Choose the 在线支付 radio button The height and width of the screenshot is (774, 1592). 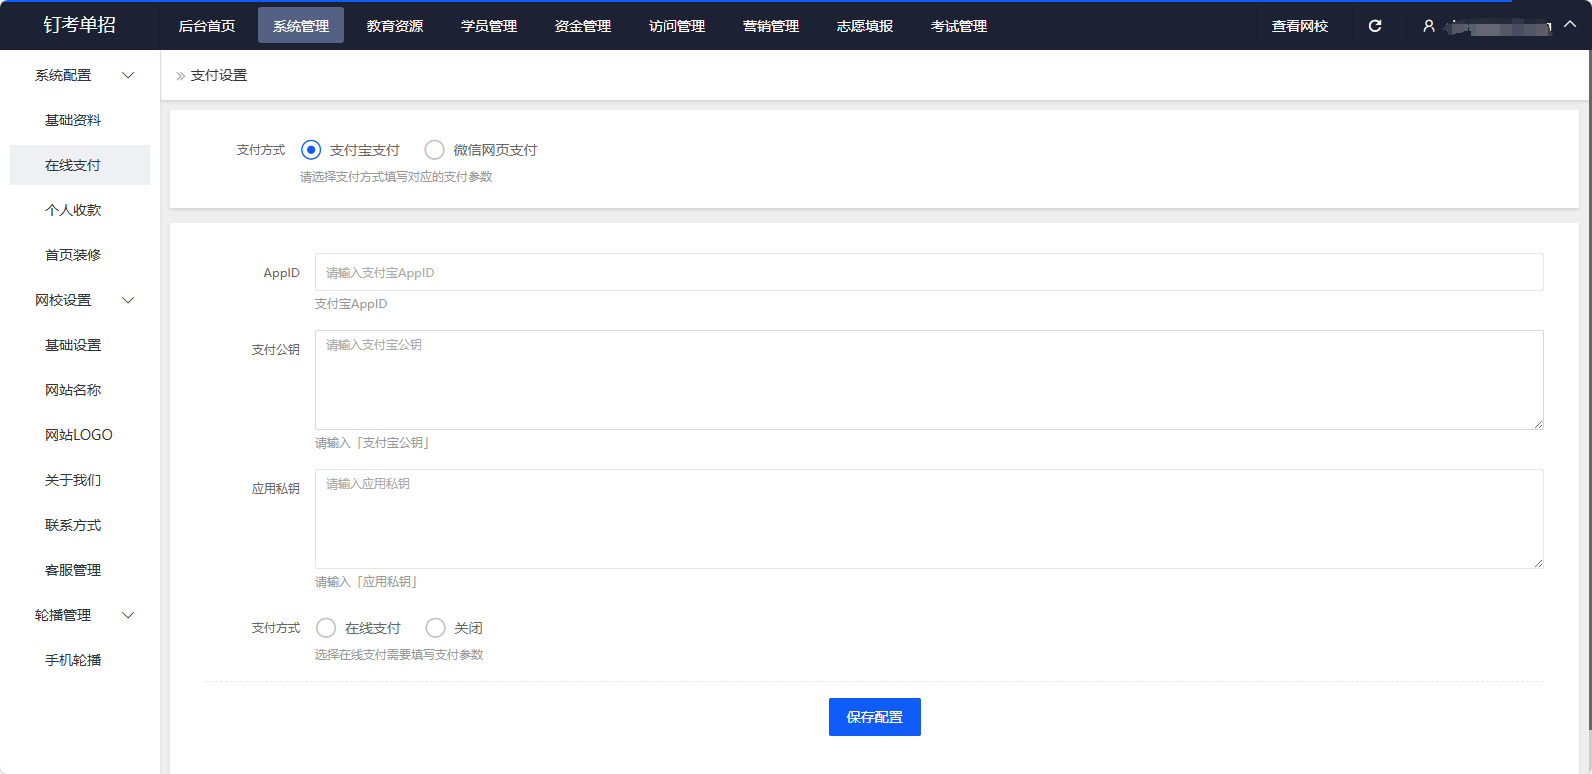[x=326, y=628]
